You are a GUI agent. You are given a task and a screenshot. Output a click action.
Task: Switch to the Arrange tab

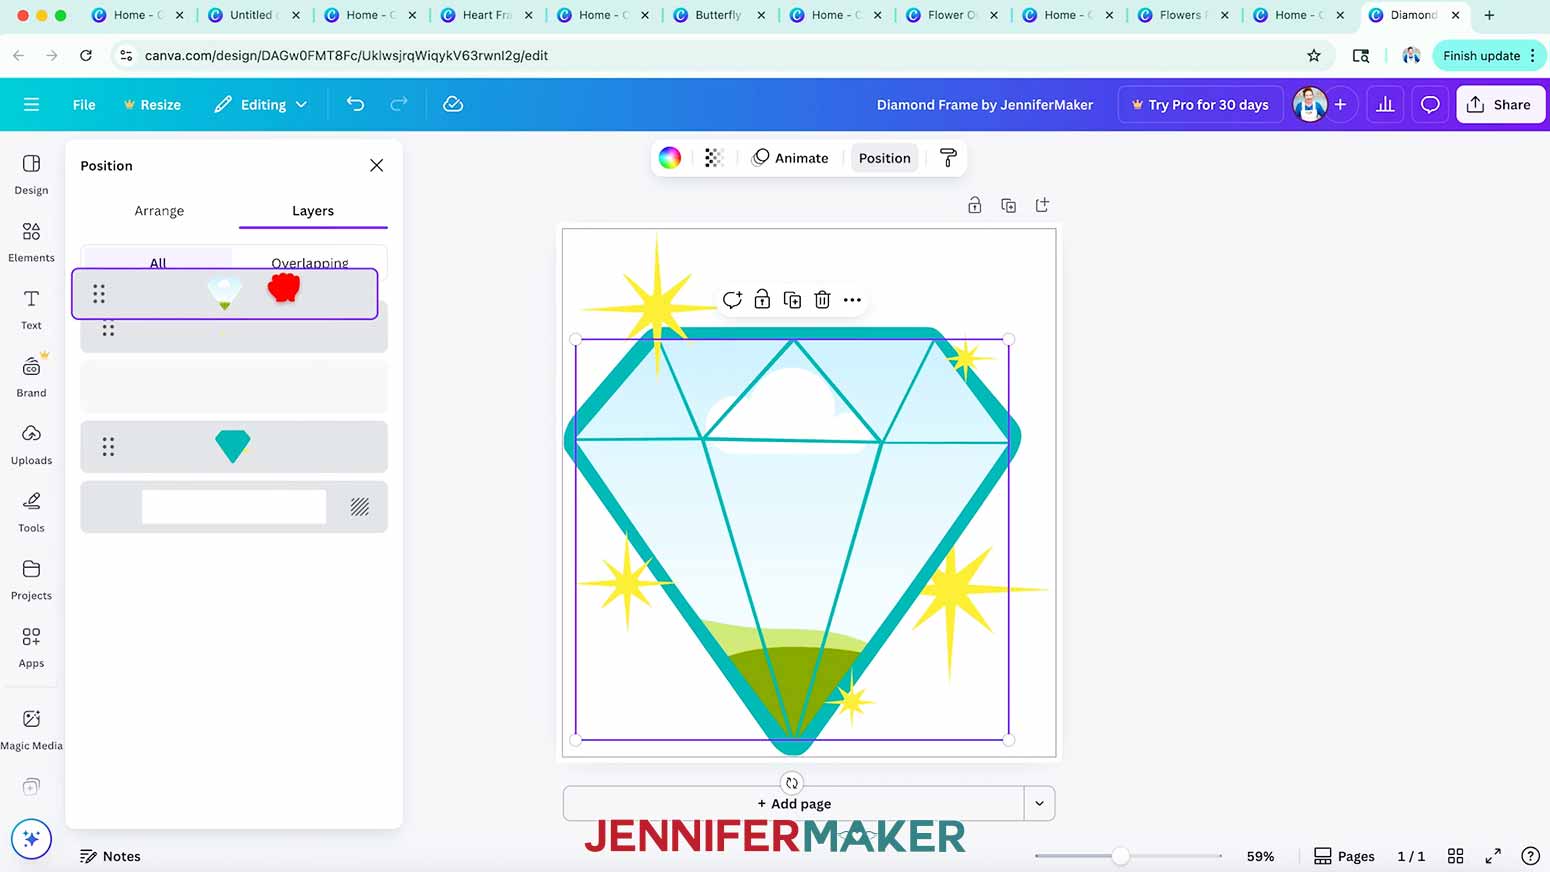click(x=159, y=211)
